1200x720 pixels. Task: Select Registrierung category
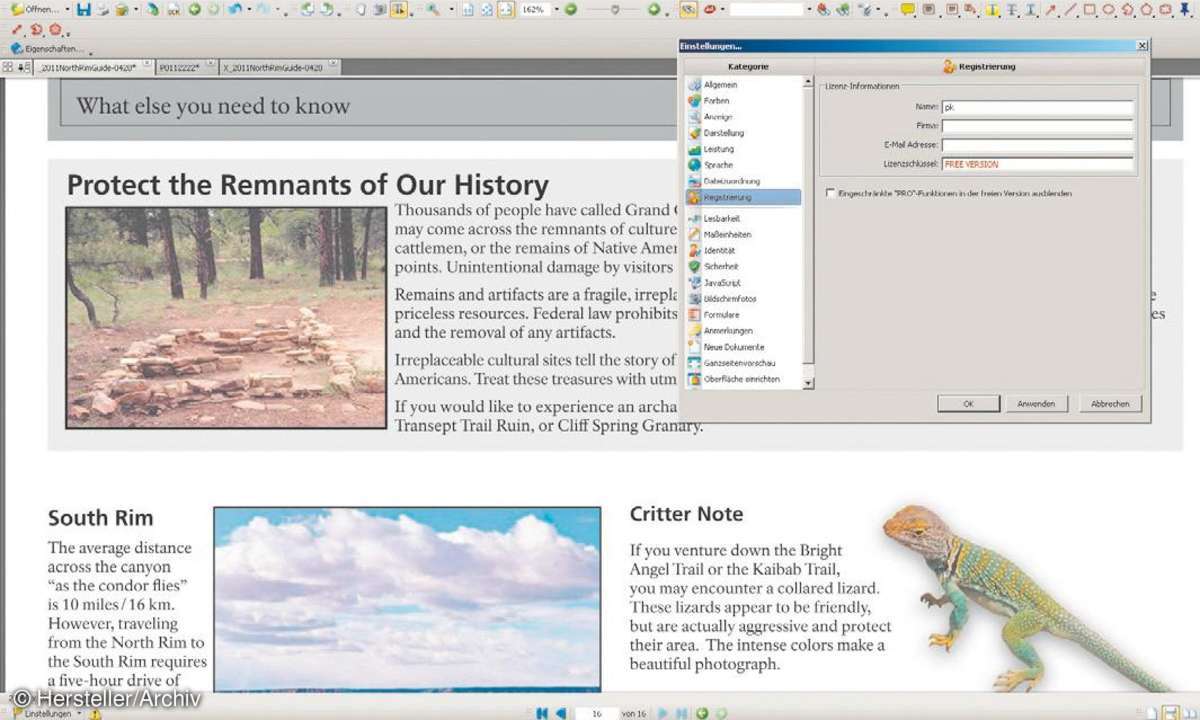coord(744,198)
